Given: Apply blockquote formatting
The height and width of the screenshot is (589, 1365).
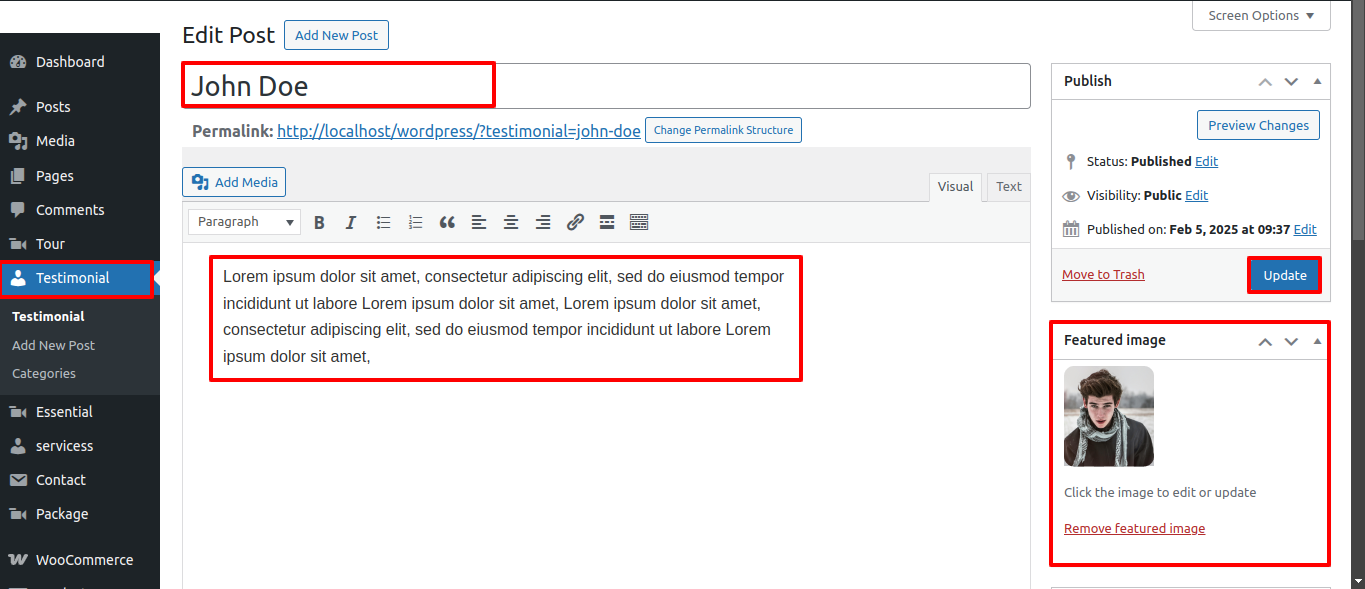Looking at the screenshot, I should [447, 222].
